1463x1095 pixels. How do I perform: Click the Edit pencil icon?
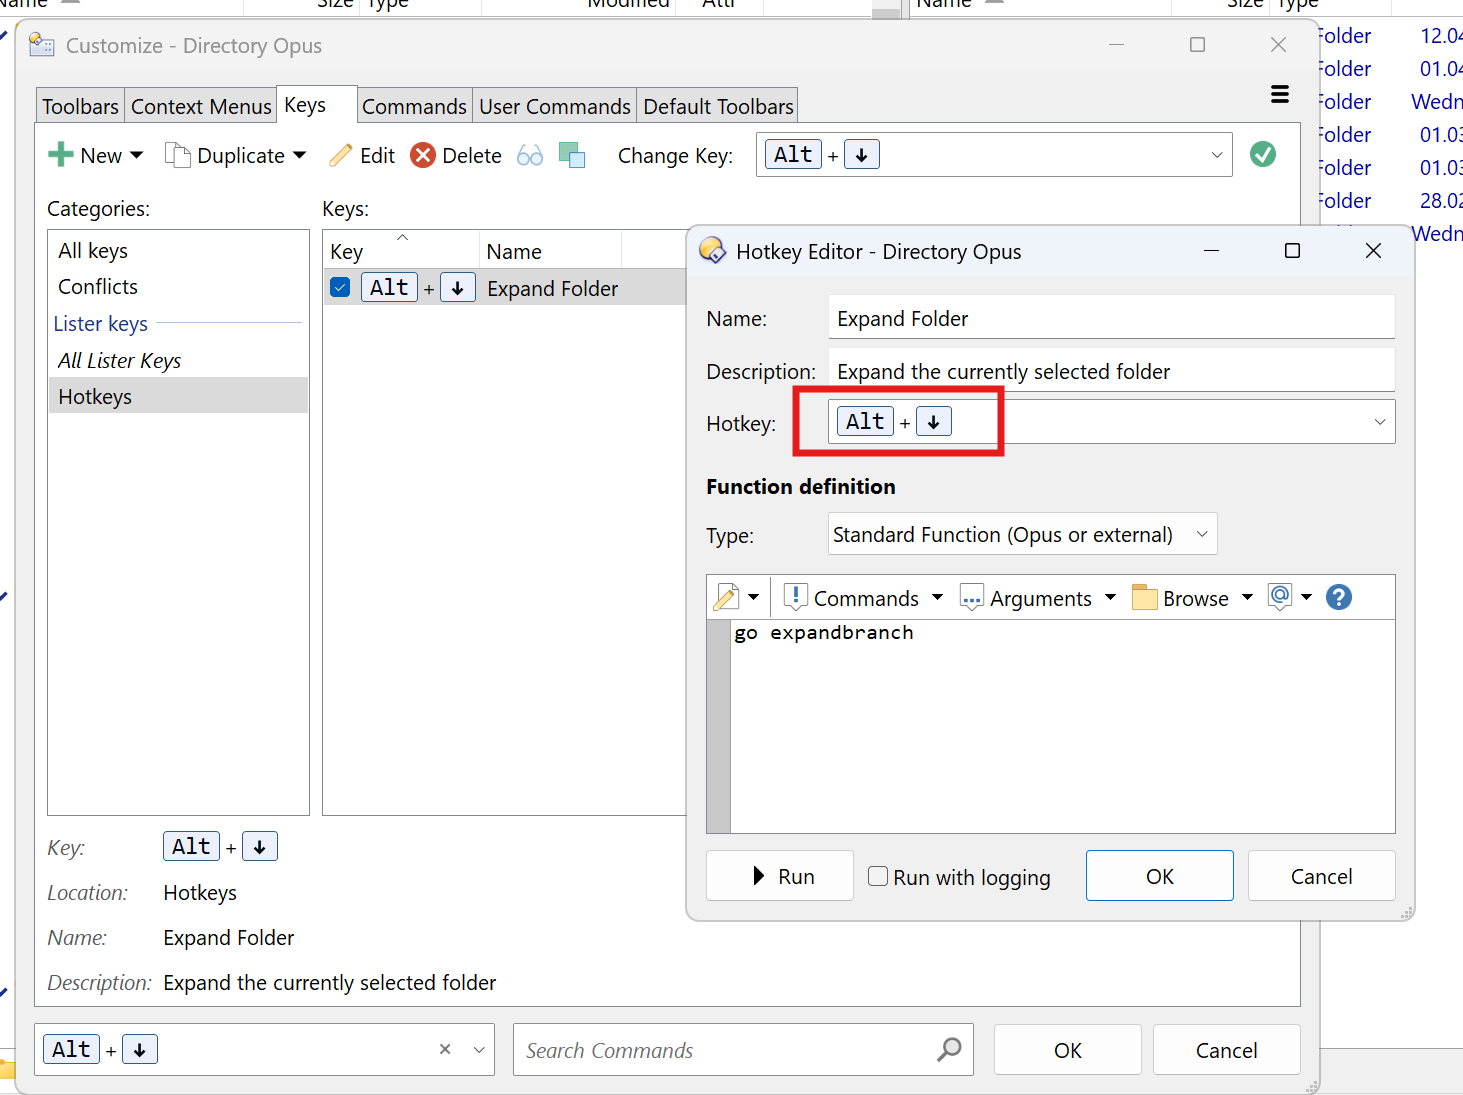[341, 155]
